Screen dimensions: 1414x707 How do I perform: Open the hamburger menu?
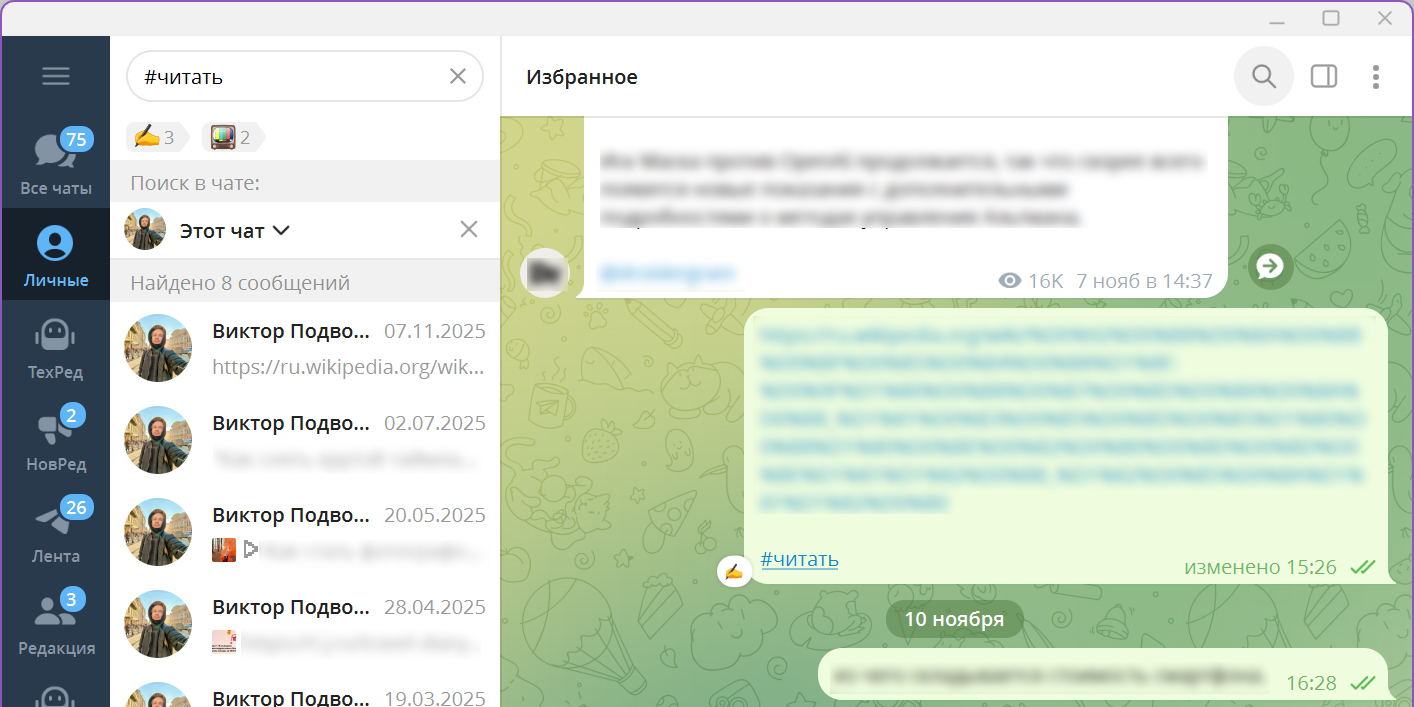55,75
